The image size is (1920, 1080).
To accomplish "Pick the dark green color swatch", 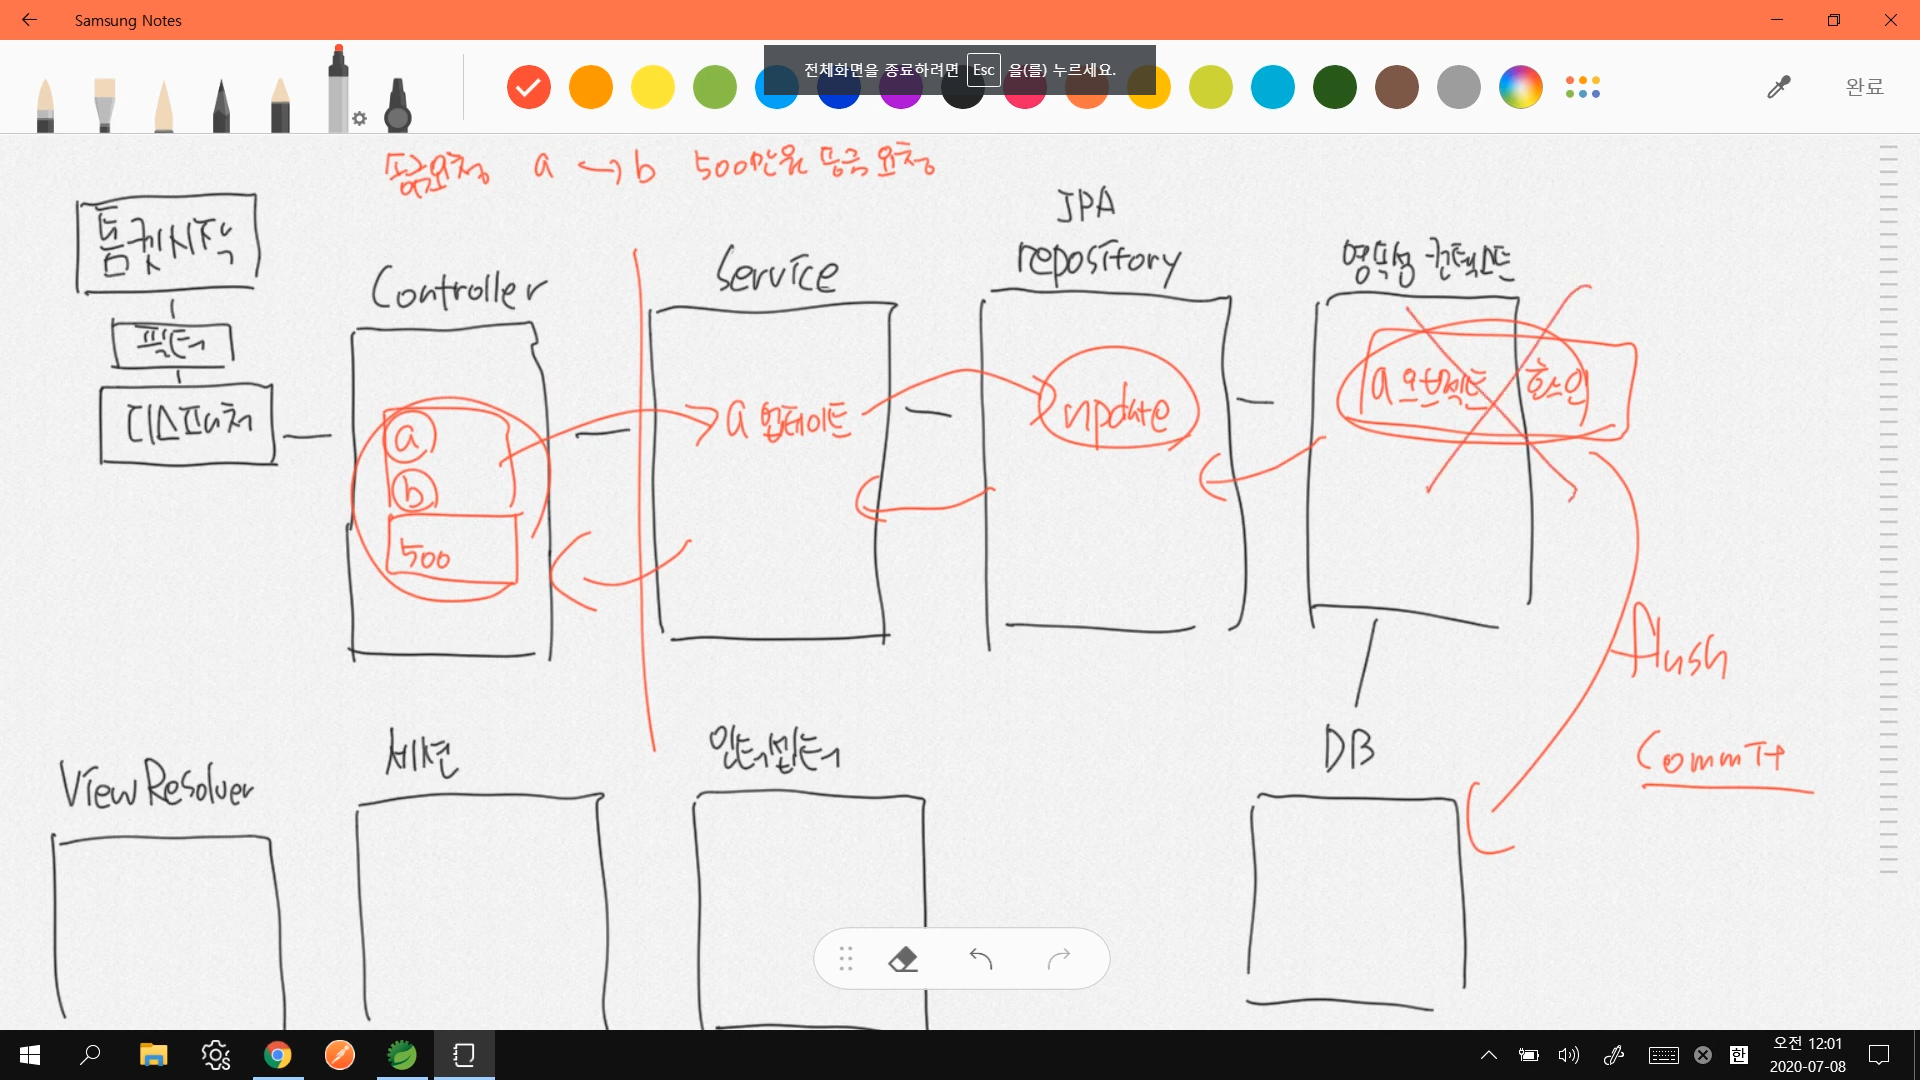I will coord(1335,87).
